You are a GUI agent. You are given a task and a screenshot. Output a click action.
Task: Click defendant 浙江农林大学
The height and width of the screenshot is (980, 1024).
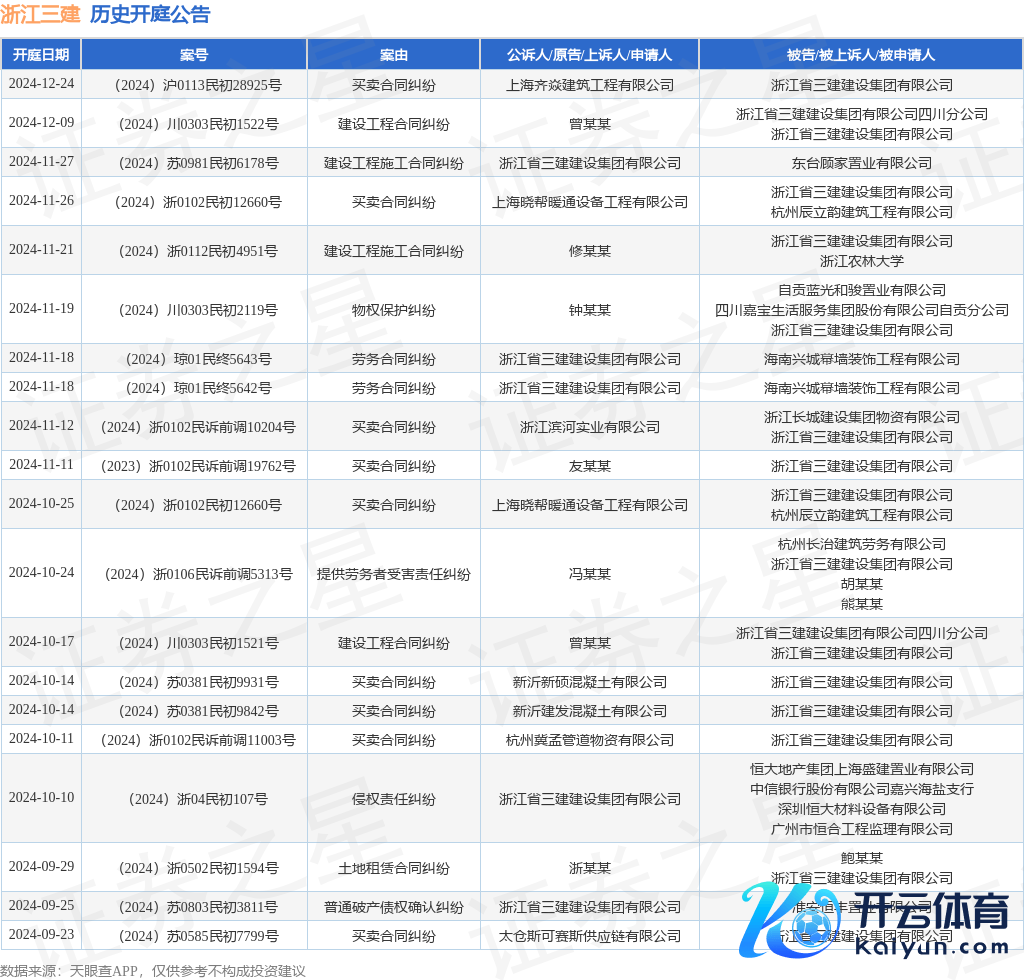(x=861, y=261)
